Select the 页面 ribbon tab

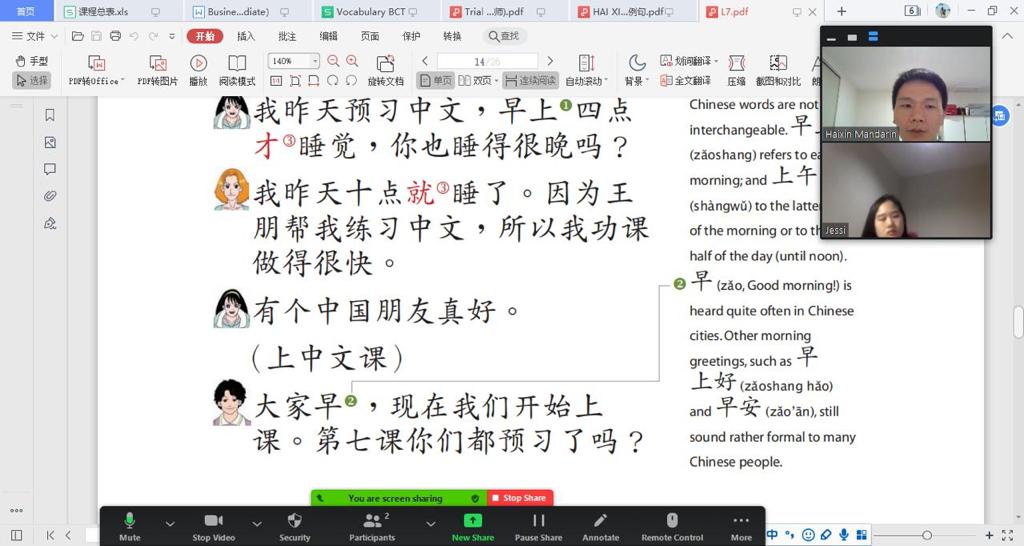click(x=370, y=36)
